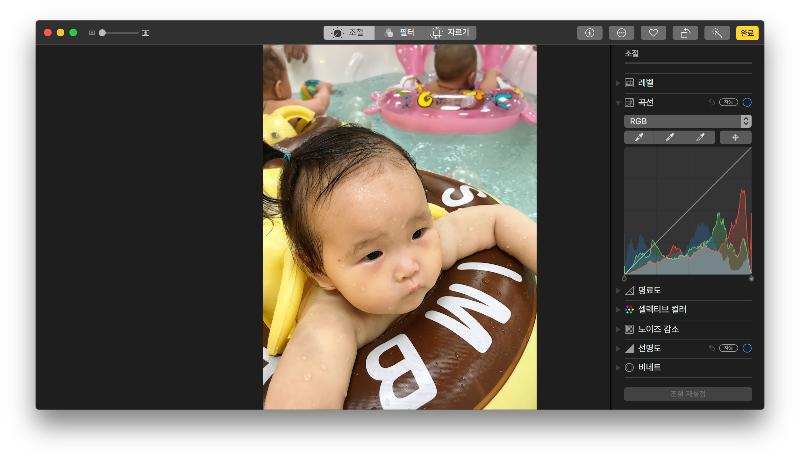Expand the 레벨 section
800x460 pixels.
click(x=618, y=83)
